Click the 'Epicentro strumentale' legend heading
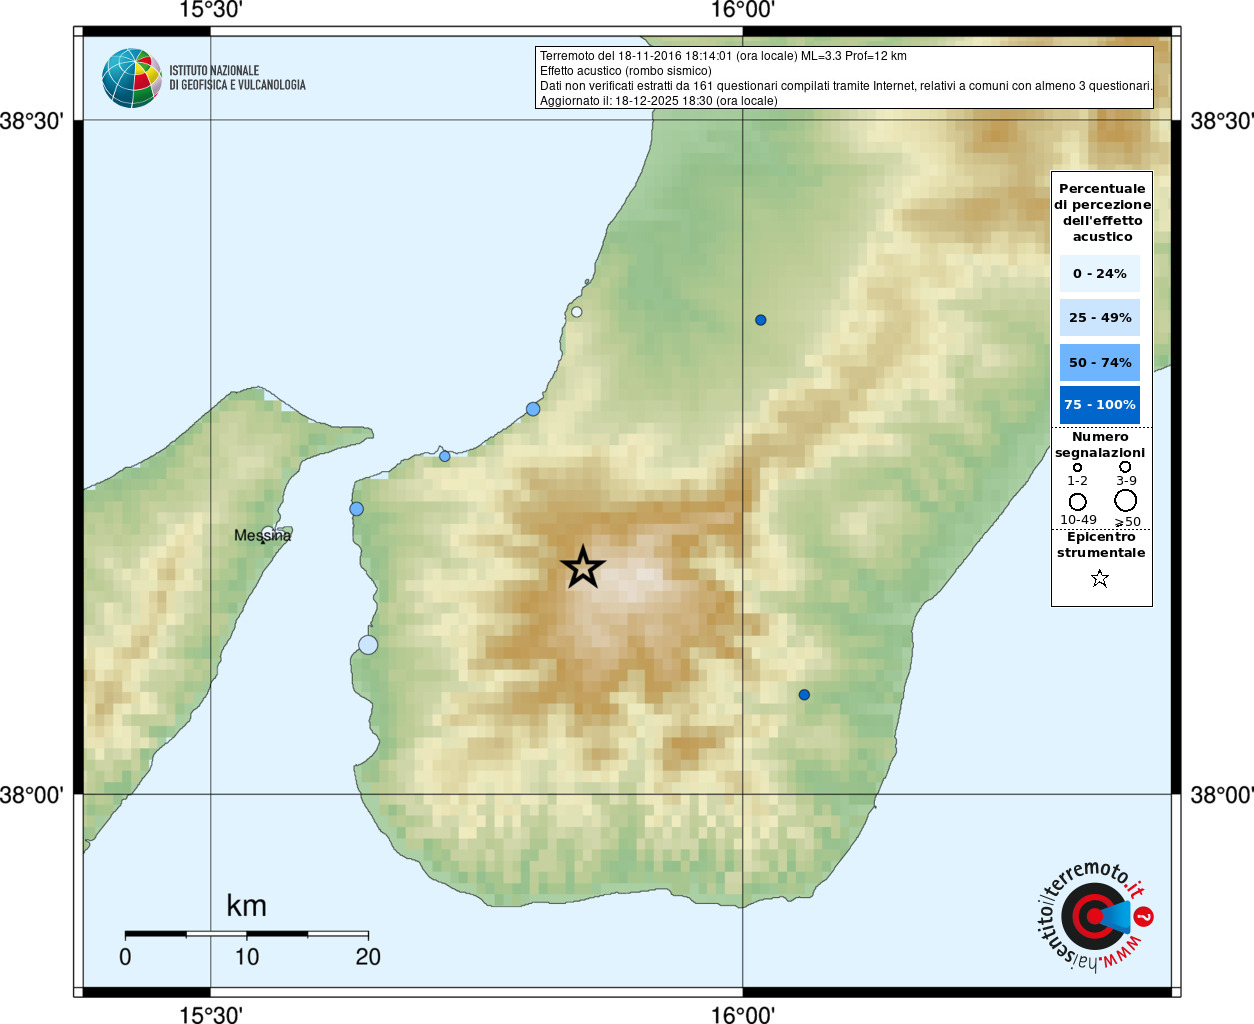This screenshot has width=1254, height=1024. [x=1101, y=545]
